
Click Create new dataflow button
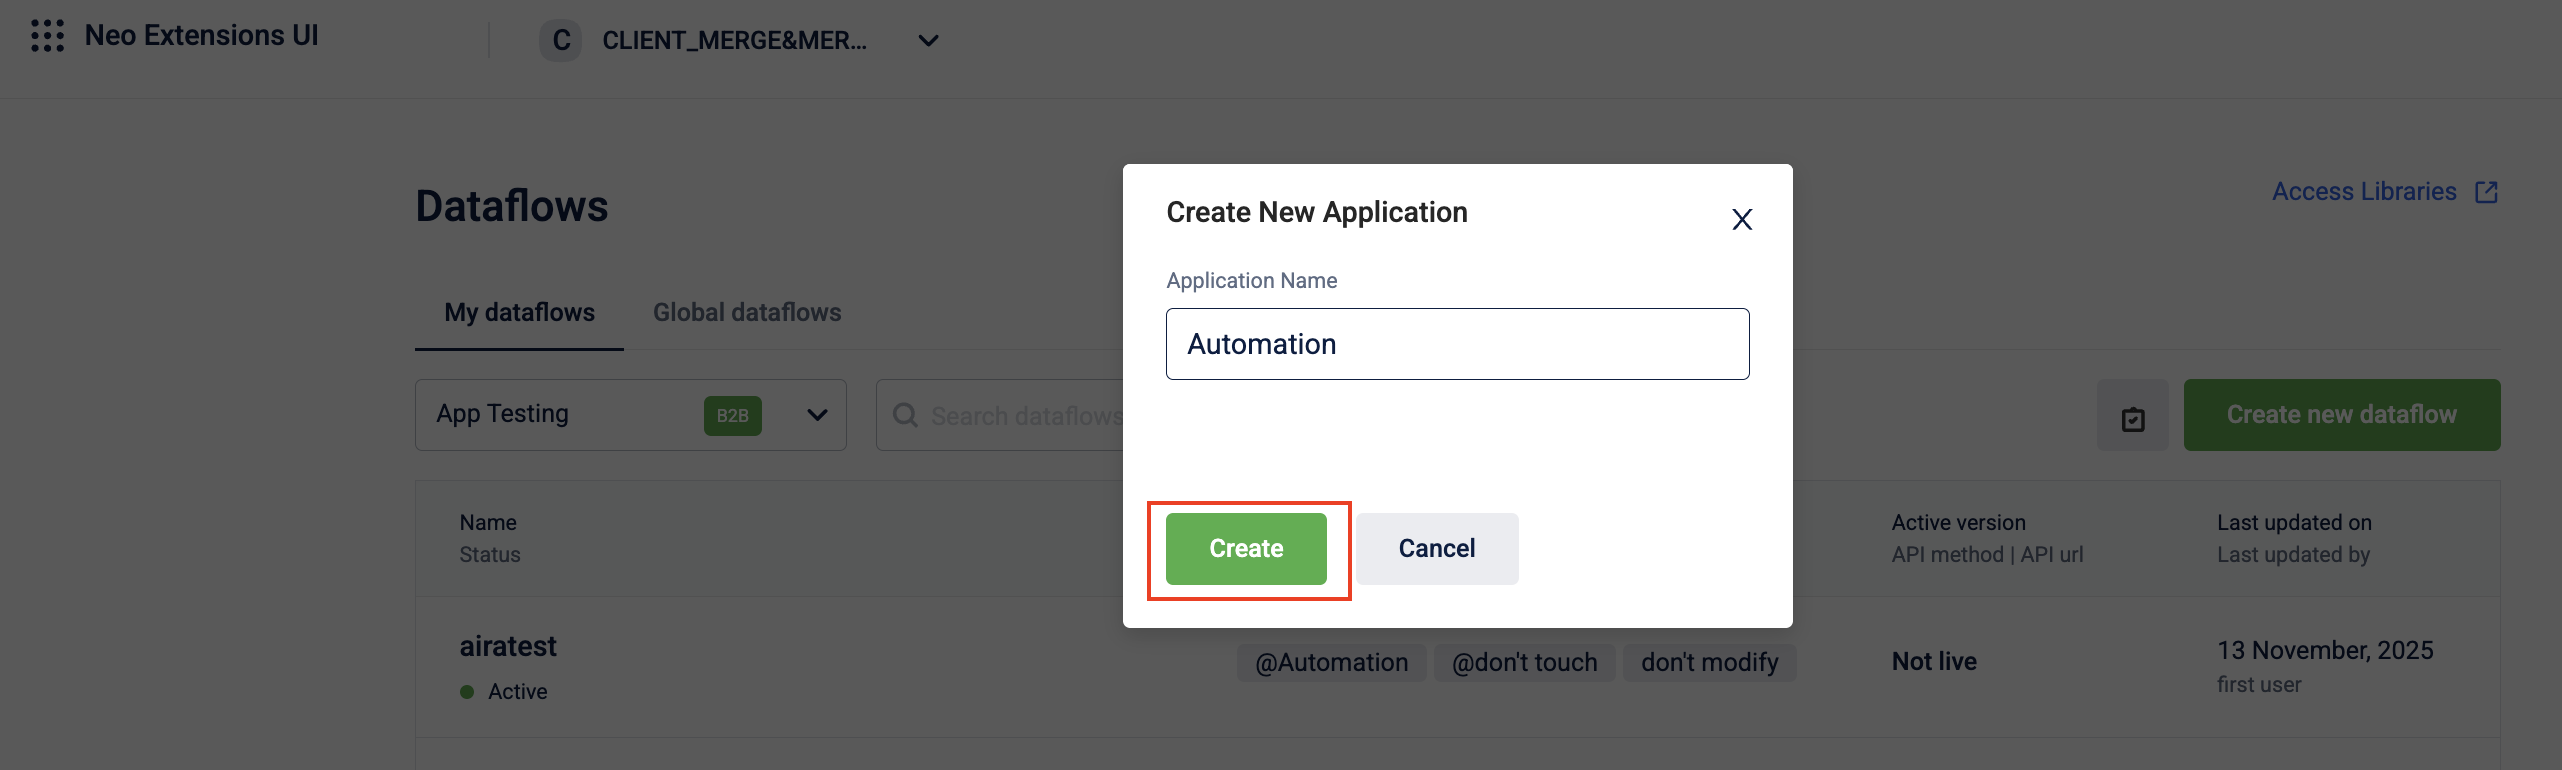[x=2342, y=415]
